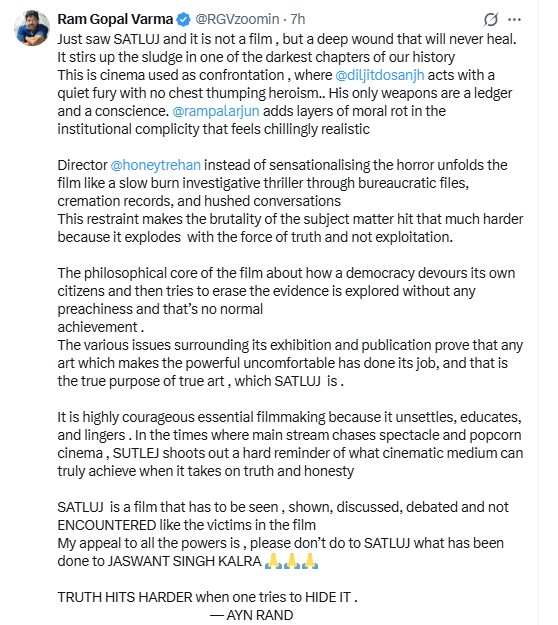The height and width of the screenshot is (625, 558).
Task: Click the middle folded hands emoji
Action: (x=291, y=561)
